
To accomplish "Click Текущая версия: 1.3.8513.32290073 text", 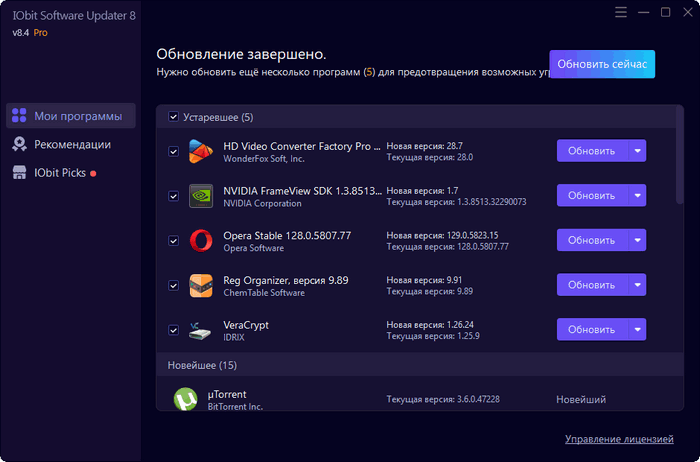I will tap(456, 202).
